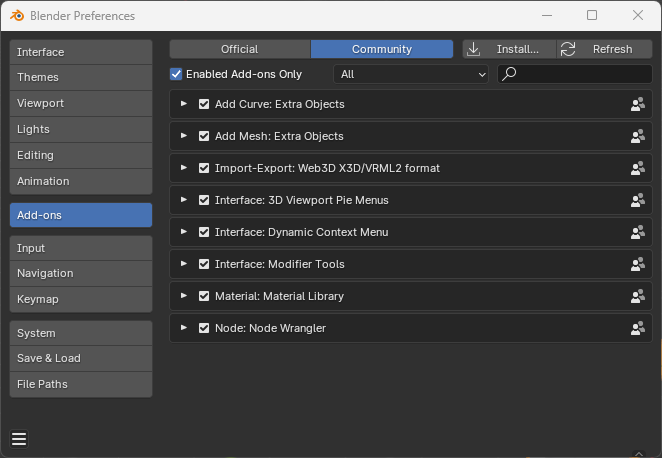Click community icon on Modifier Tools row

coord(638,264)
